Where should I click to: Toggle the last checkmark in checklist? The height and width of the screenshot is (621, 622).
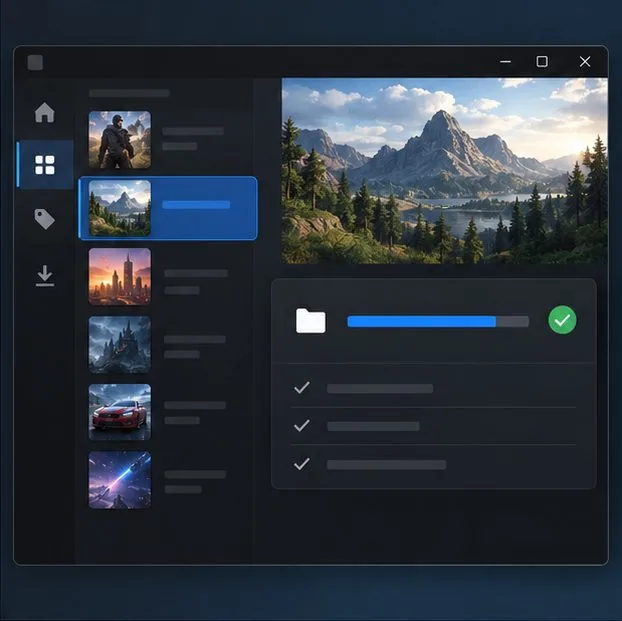tap(302, 463)
